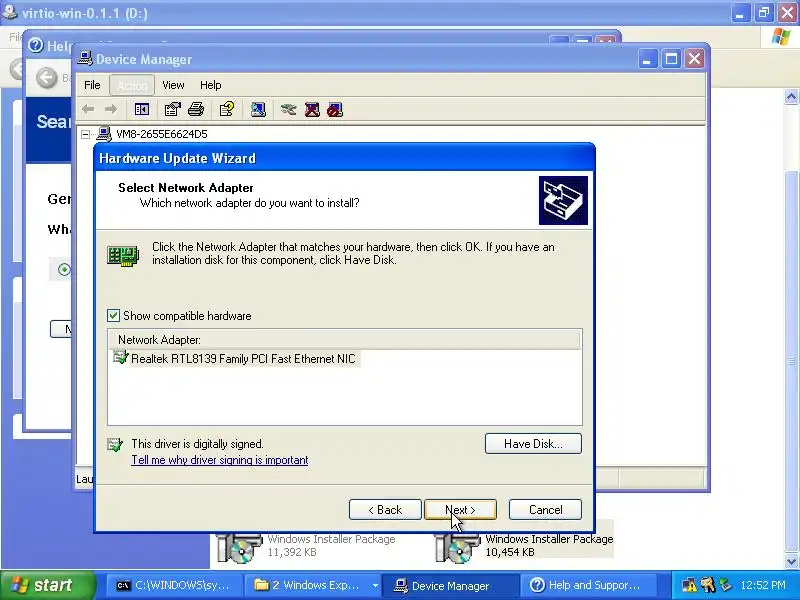
Task: Click the keys icon in system tray
Action: 708,585
